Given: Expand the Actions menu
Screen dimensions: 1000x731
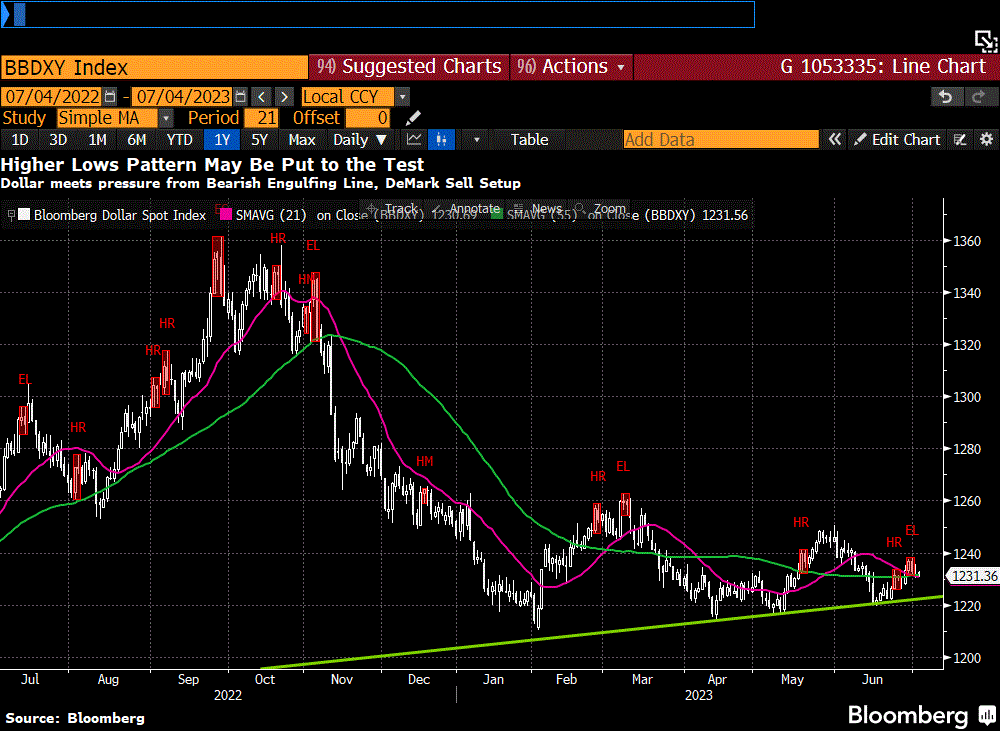Looking at the screenshot, I should coord(571,66).
